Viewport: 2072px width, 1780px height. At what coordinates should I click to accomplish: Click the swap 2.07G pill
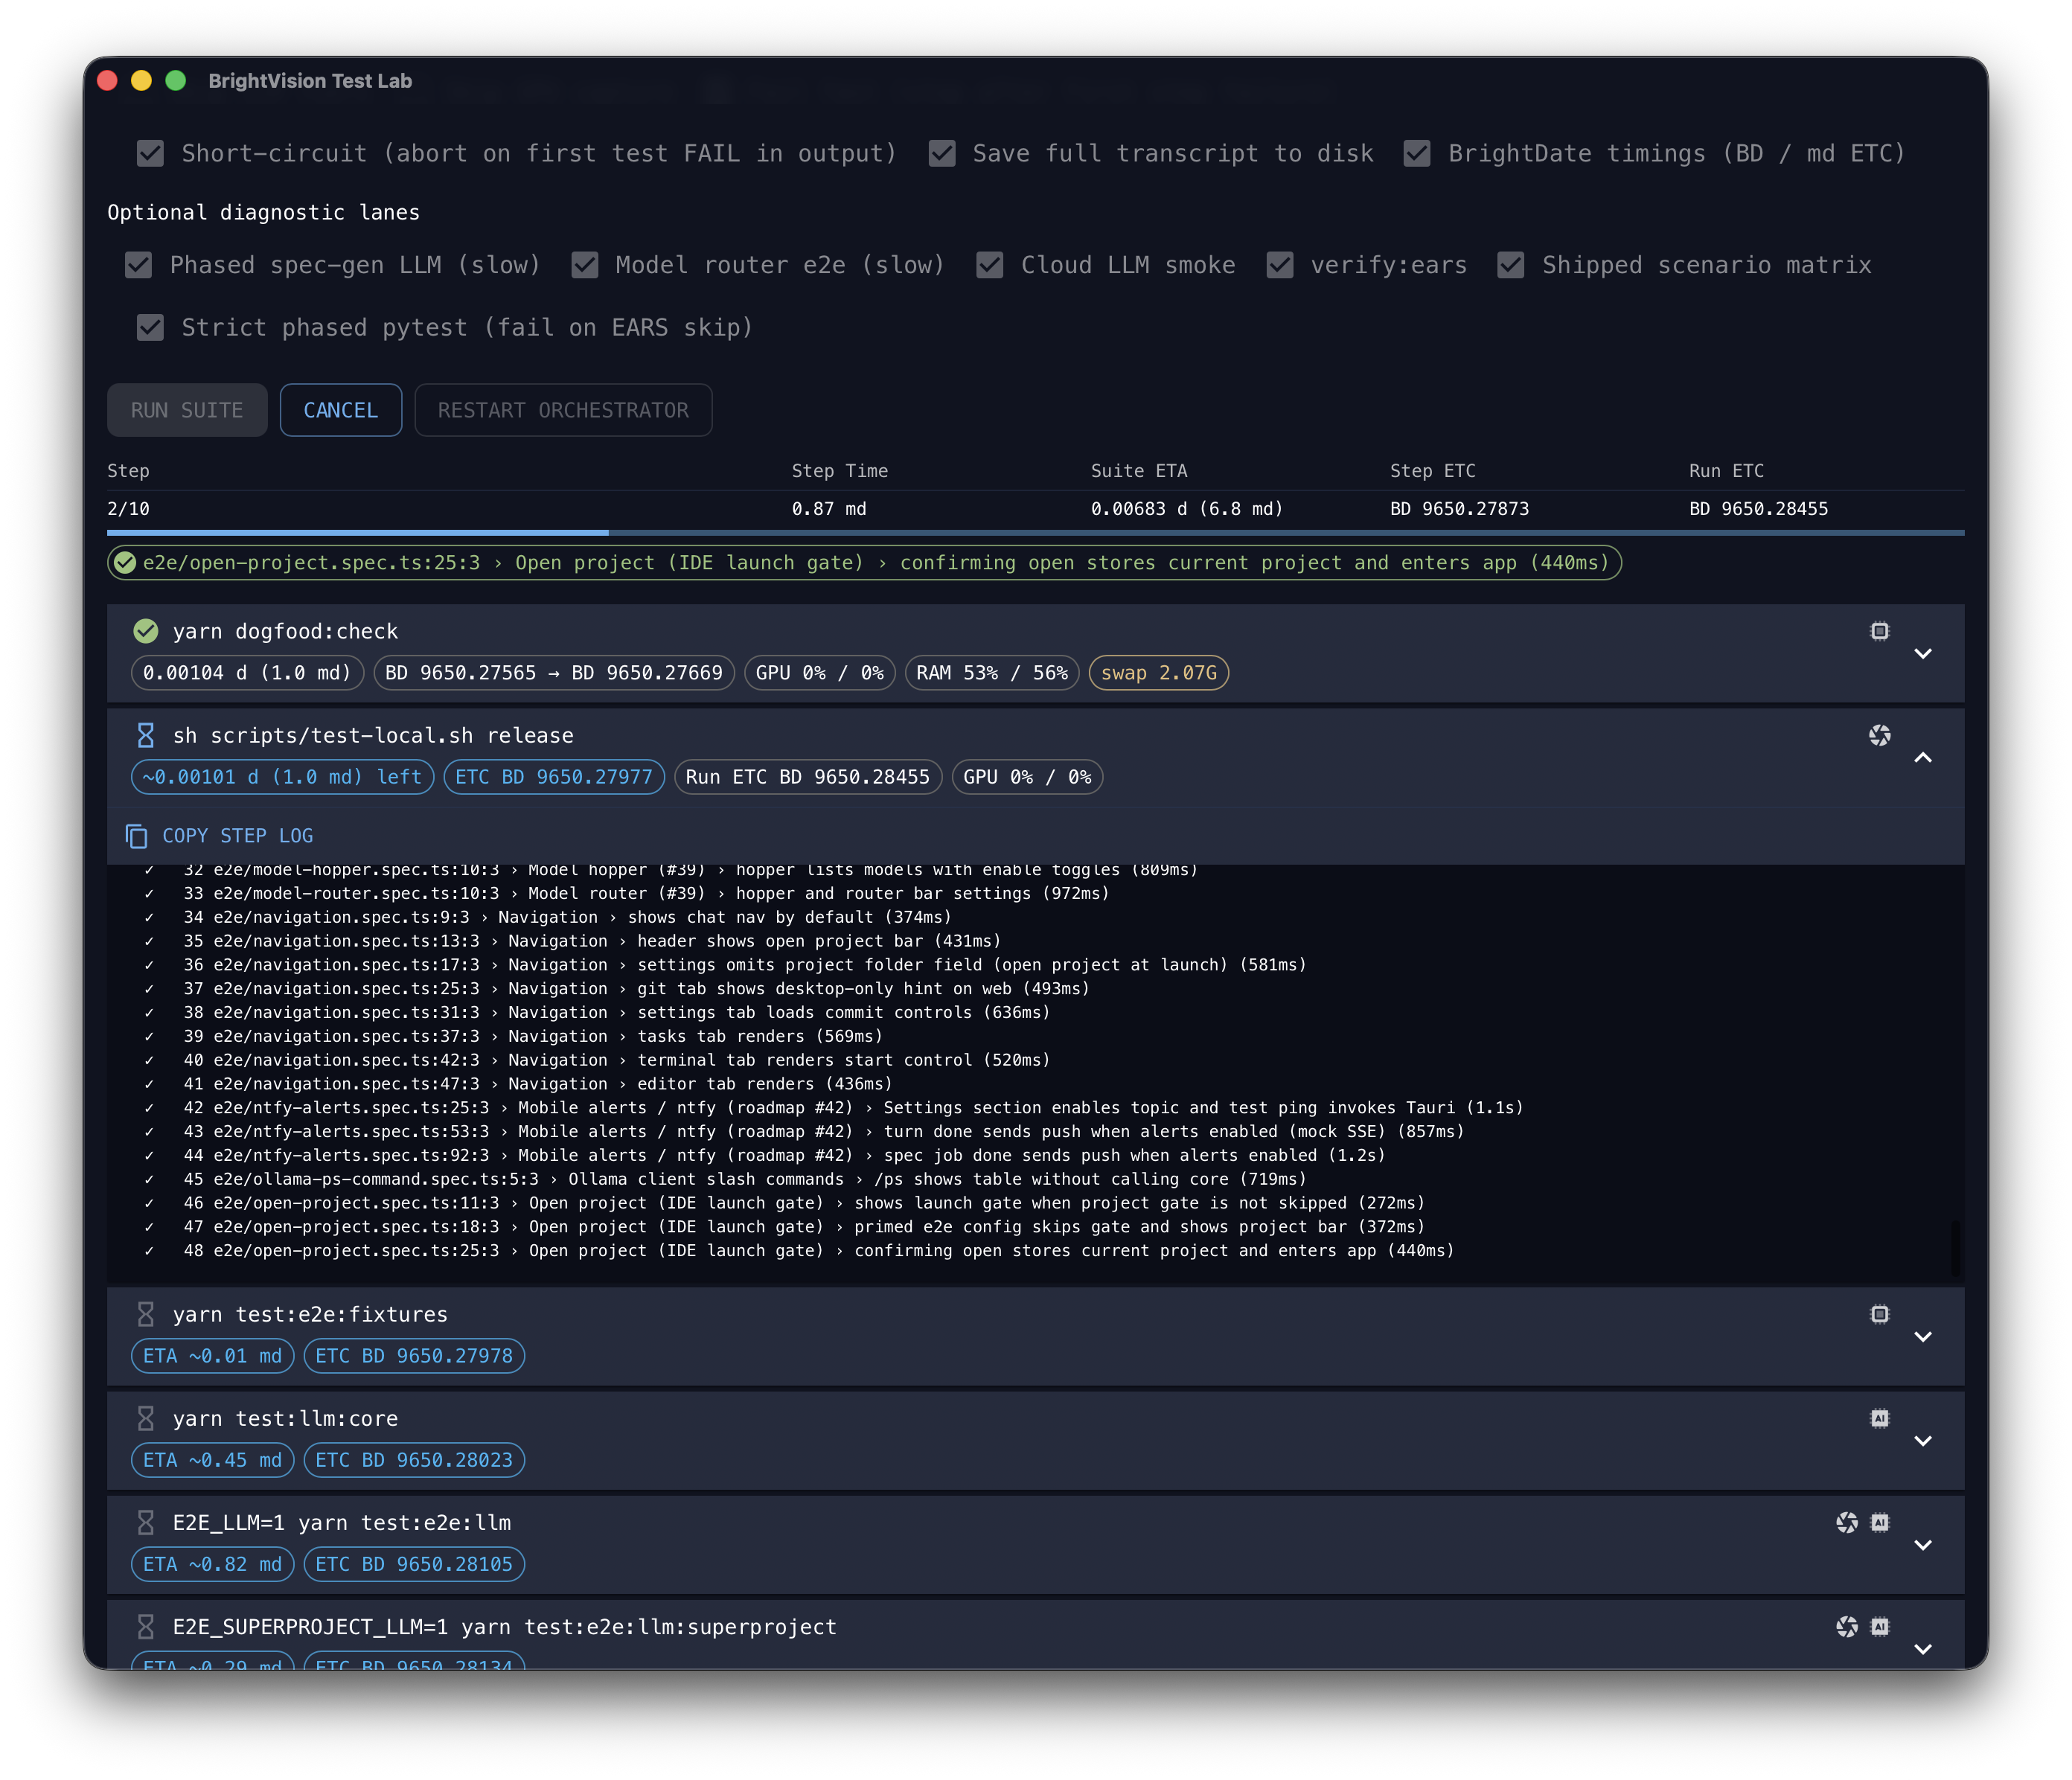[1158, 673]
